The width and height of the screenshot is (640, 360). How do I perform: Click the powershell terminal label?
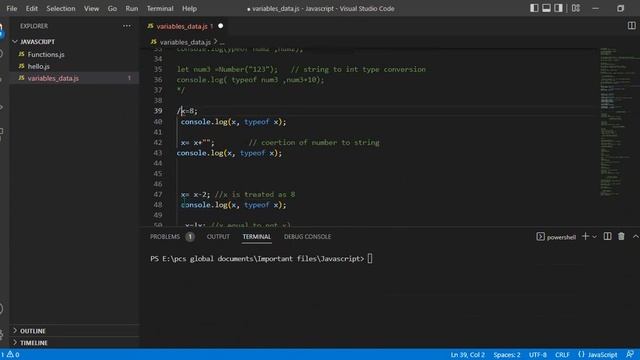561,237
